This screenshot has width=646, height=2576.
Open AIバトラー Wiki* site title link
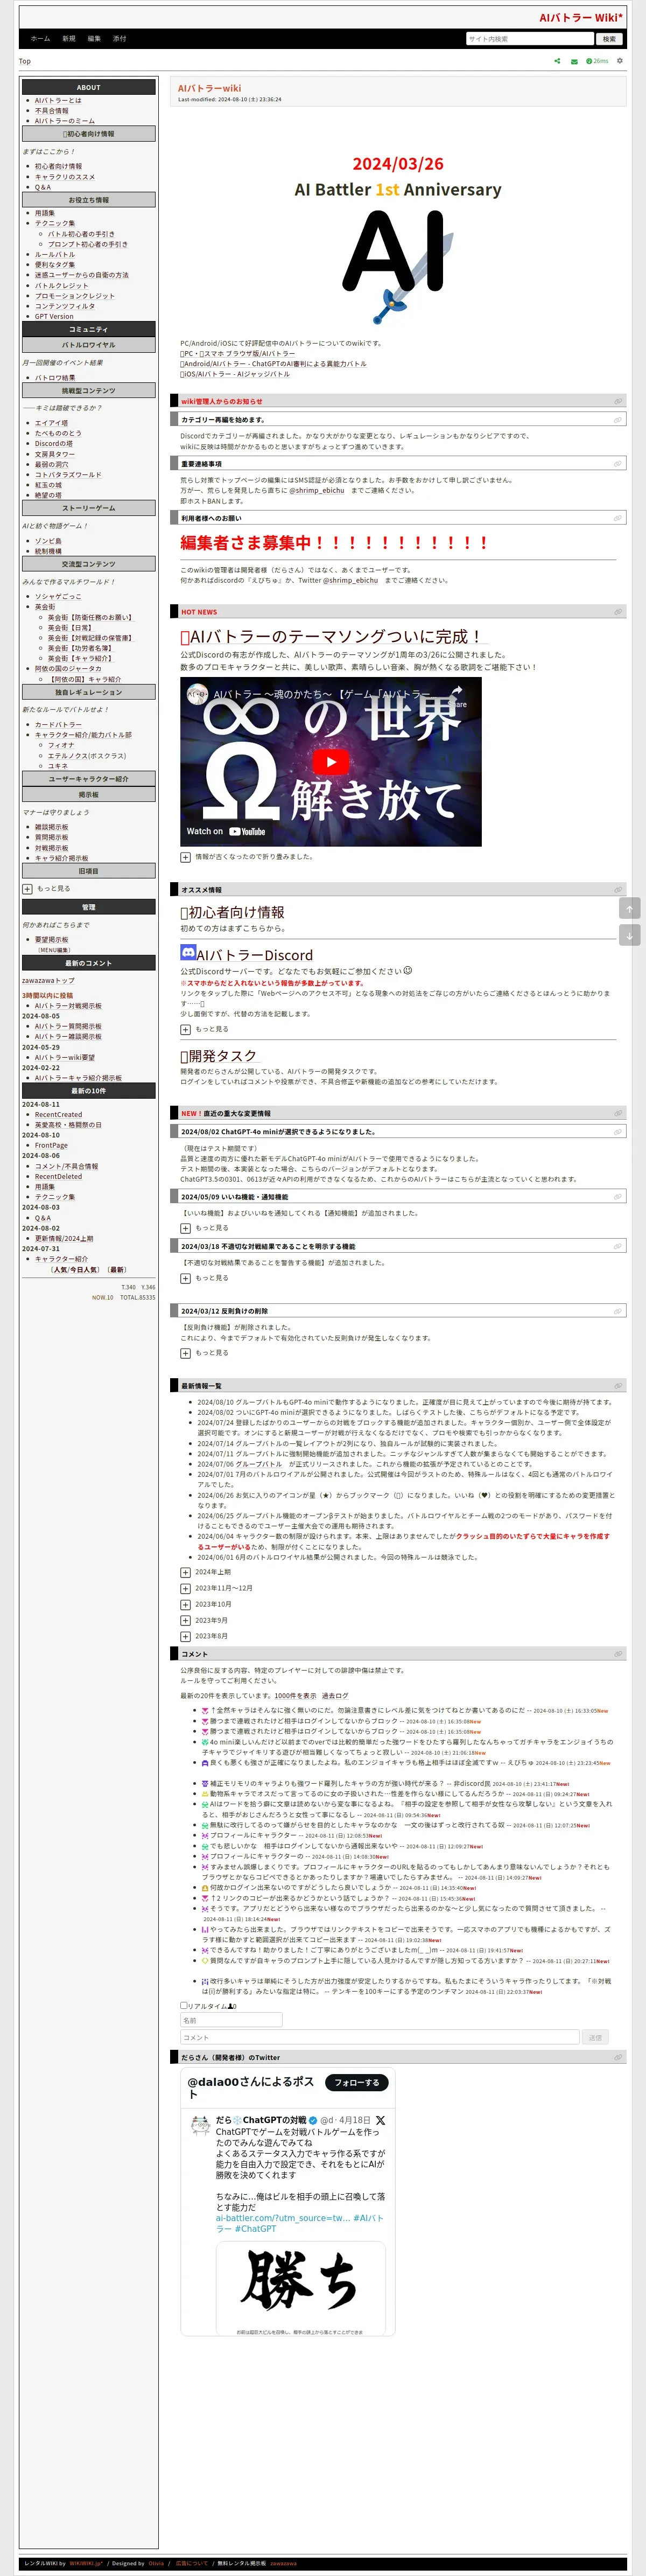coord(581,17)
